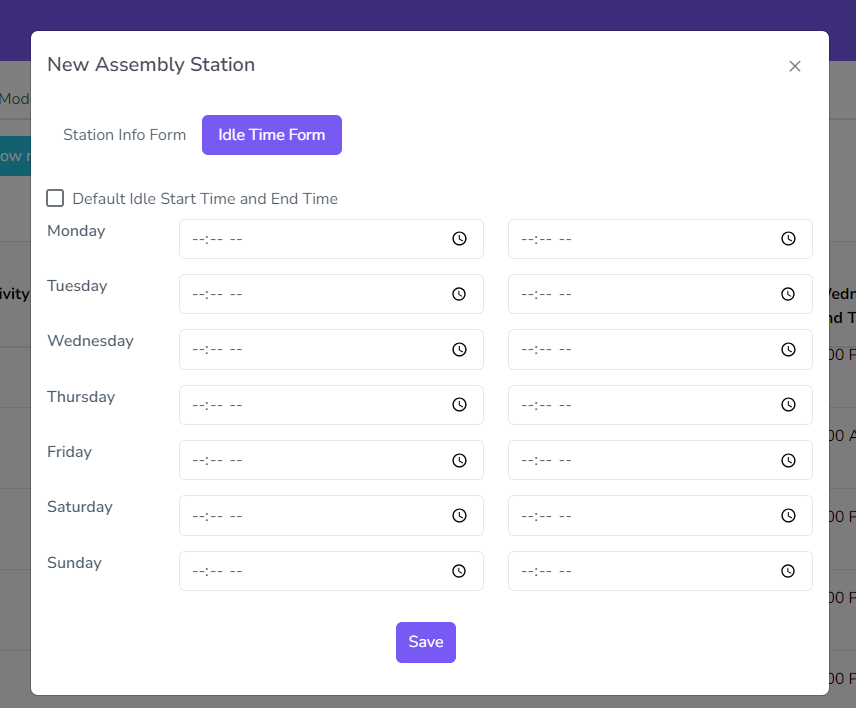Save the new assembly station
The height and width of the screenshot is (708, 856).
coord(426,642)
